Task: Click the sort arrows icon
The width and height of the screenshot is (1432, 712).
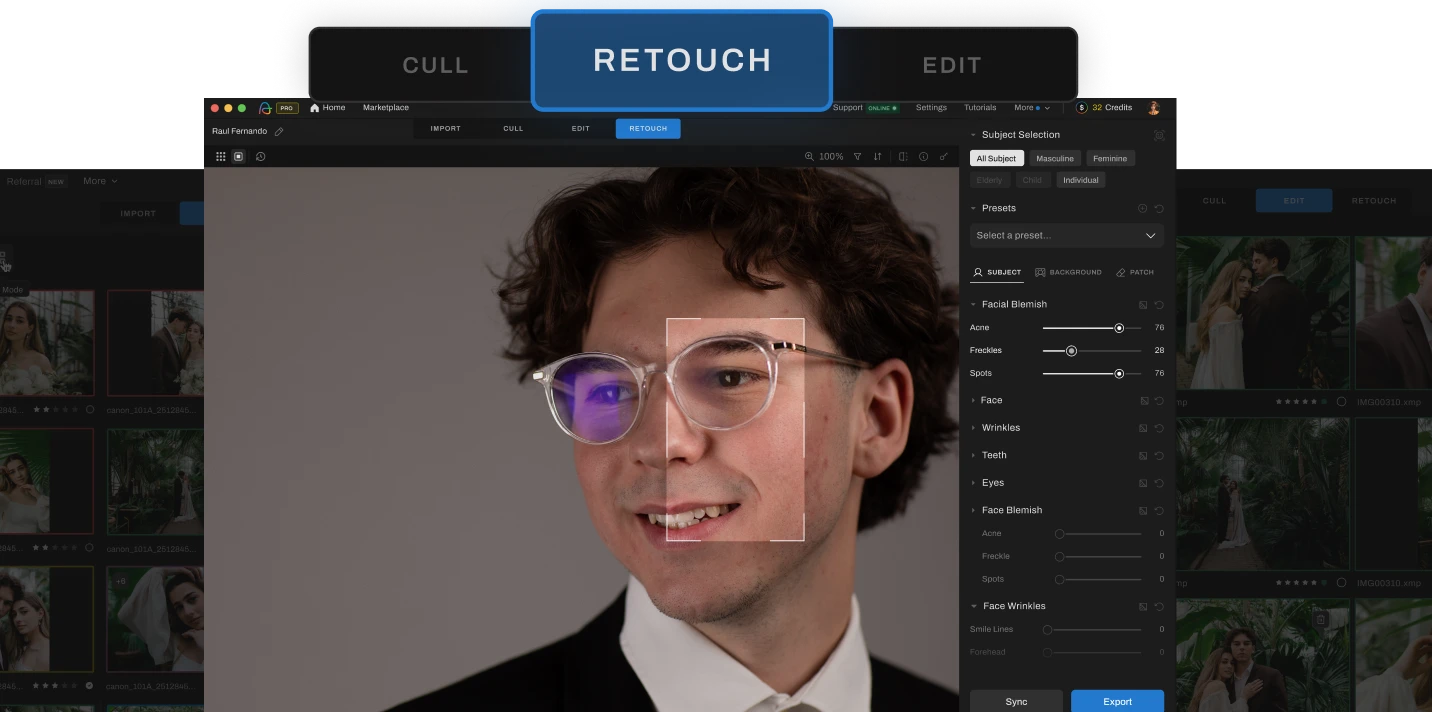Action: coord(877,156)
